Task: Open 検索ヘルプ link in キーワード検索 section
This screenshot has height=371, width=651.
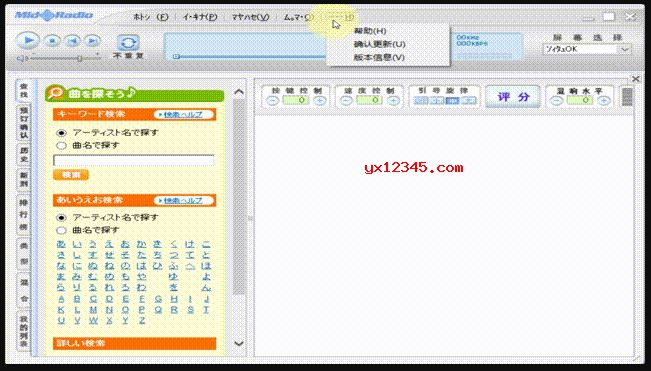Action: (x=183, y=114)
